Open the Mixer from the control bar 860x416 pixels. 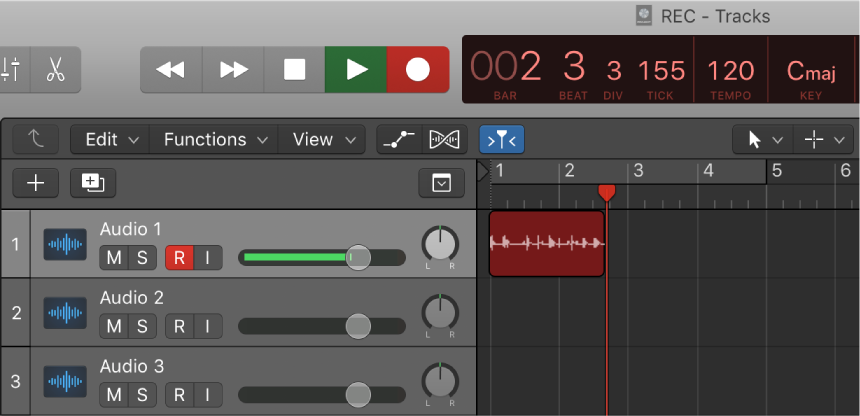click(14, 70)
